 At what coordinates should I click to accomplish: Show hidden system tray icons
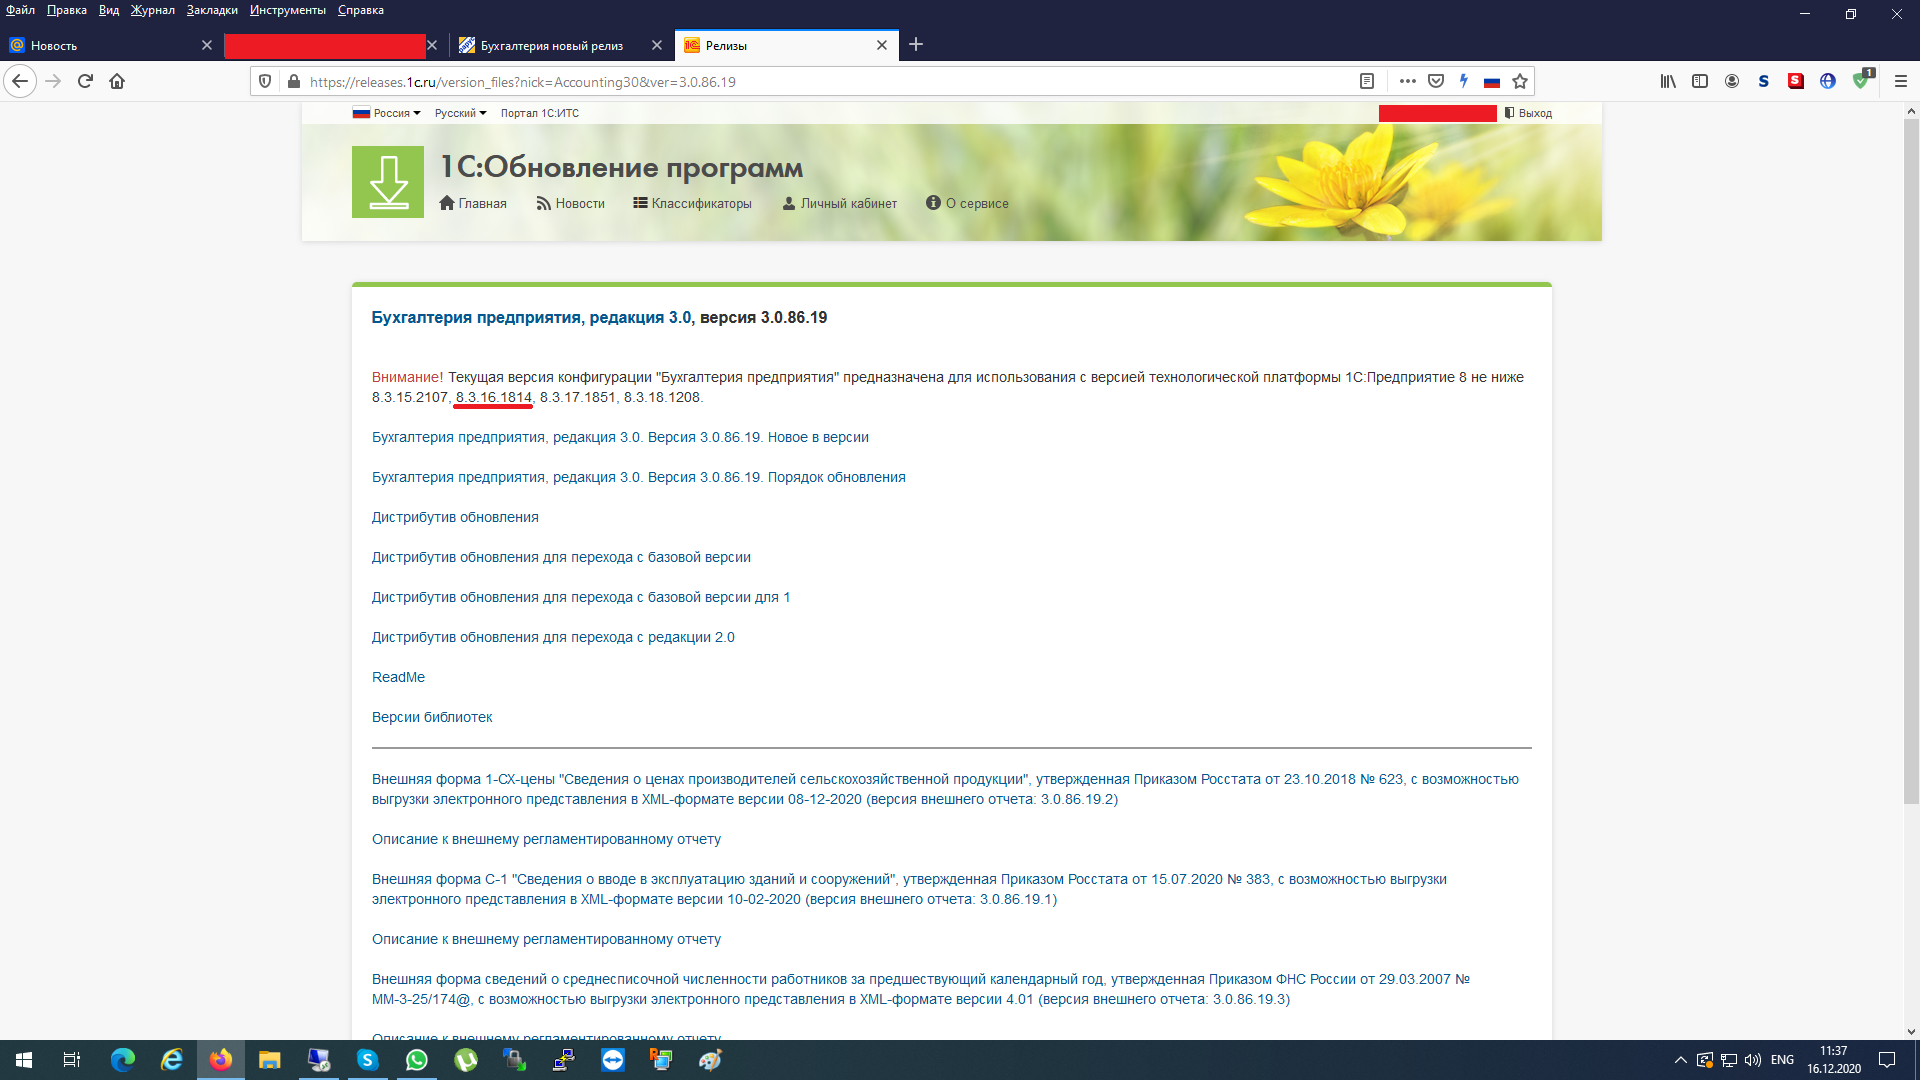pos(1680,1060)
